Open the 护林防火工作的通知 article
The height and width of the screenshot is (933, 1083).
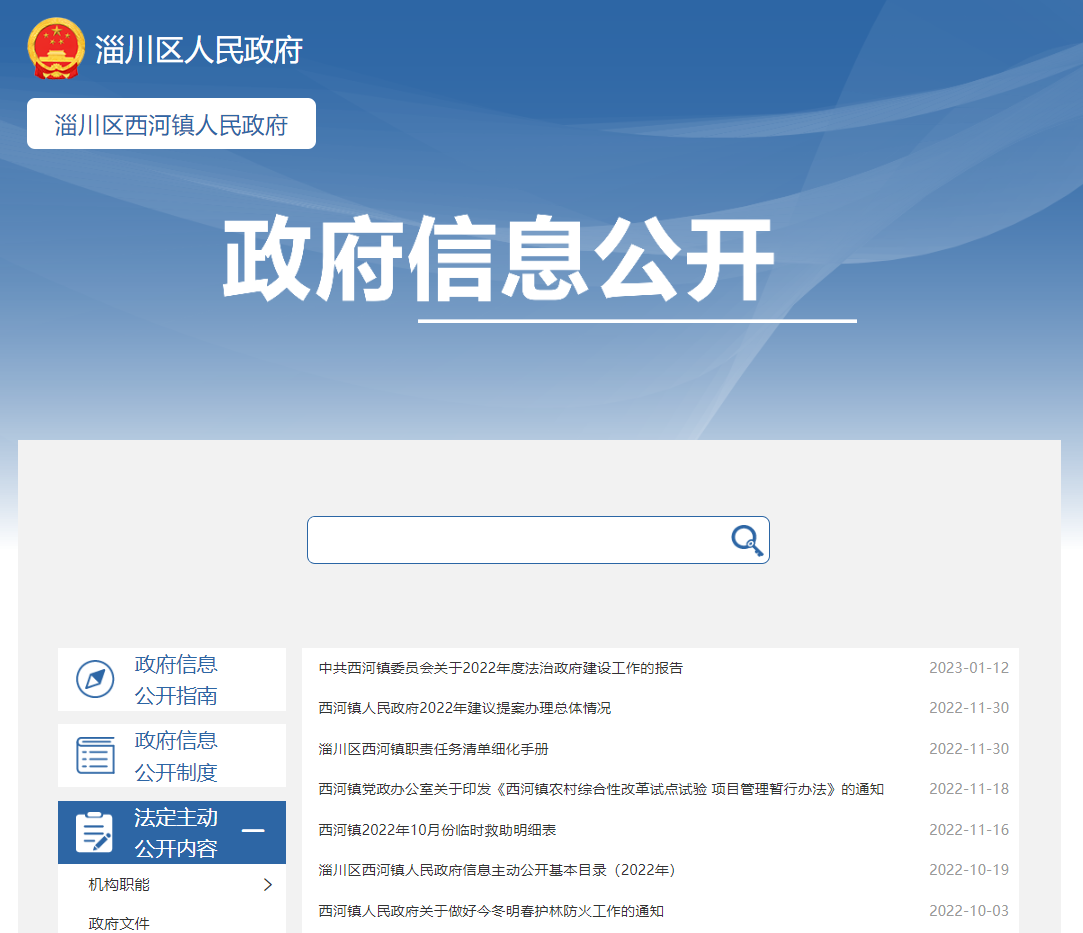(x=490, y=911)
